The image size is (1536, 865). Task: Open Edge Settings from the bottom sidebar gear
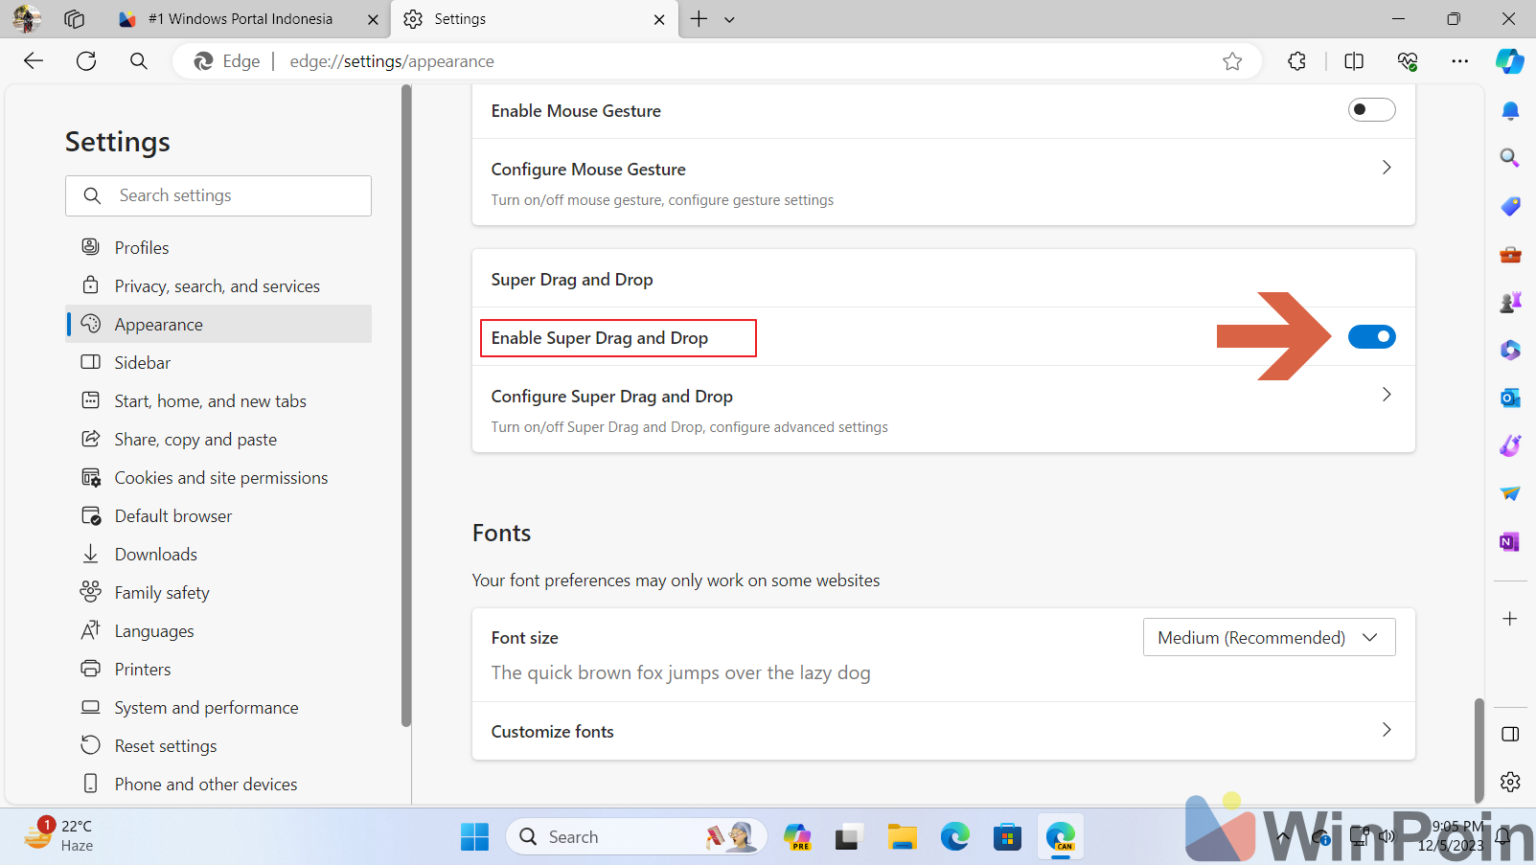pyautogui.click(x=1510, y=782)
